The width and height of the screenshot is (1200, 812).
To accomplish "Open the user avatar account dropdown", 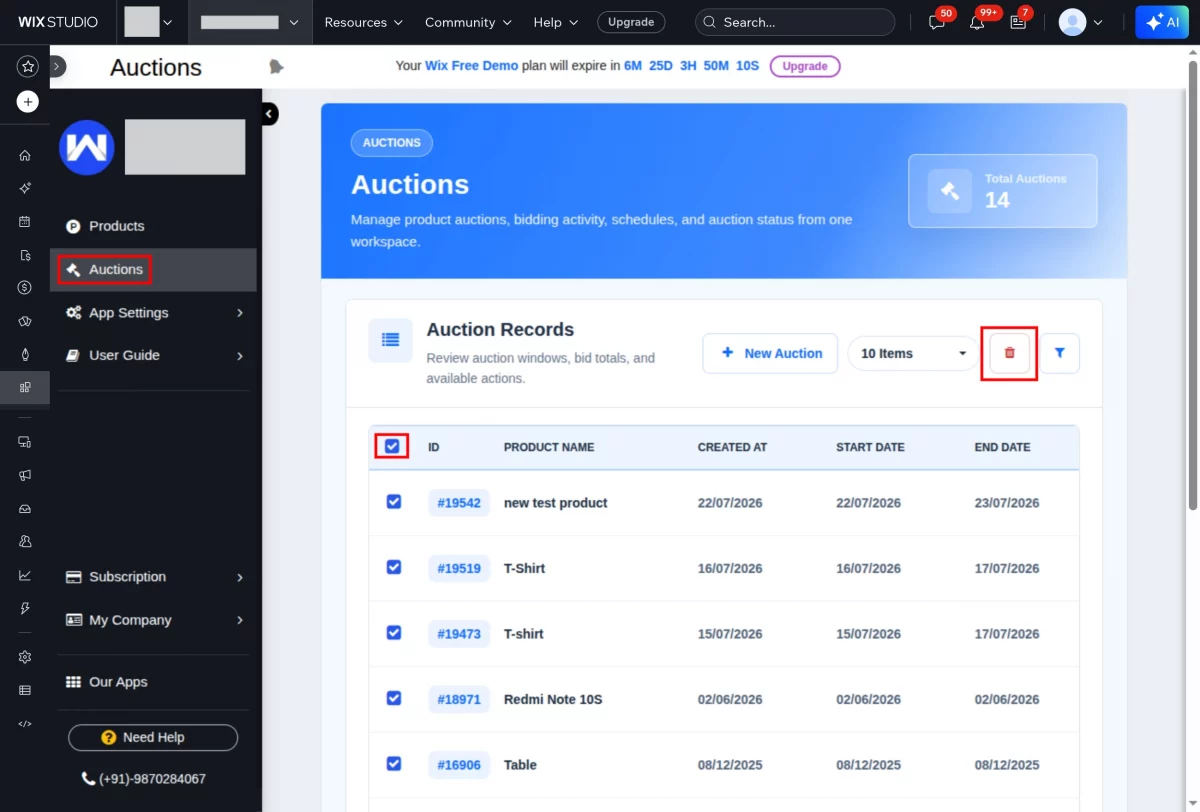I will 1081,22.
